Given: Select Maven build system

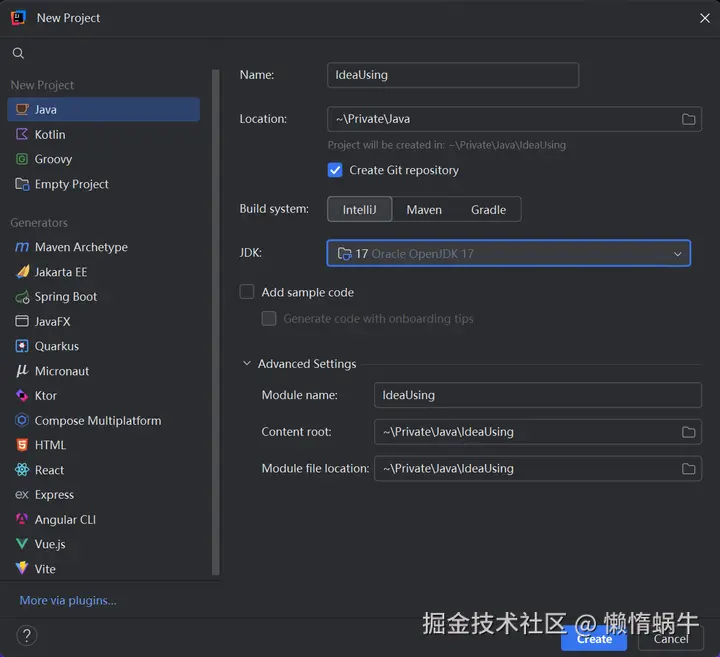Looking at the screenshot, I should (x=424, y=210).
